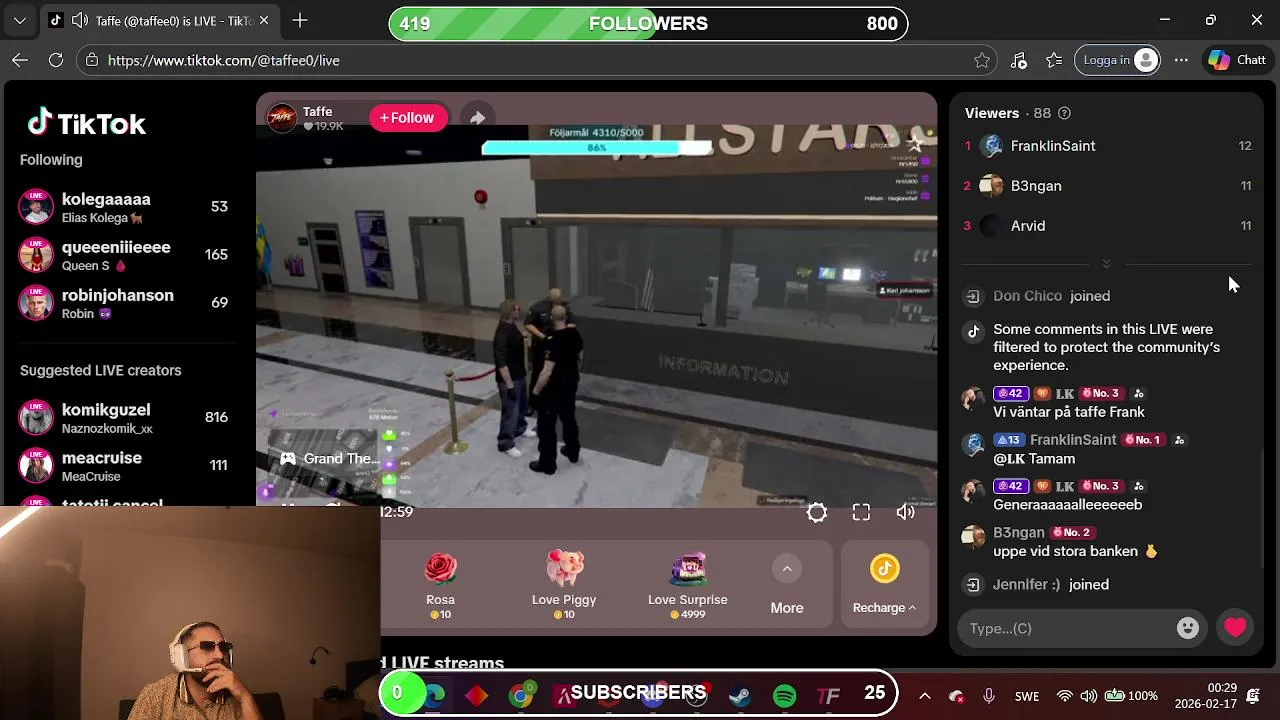Reload the TikTok live page

coord(56,60)
